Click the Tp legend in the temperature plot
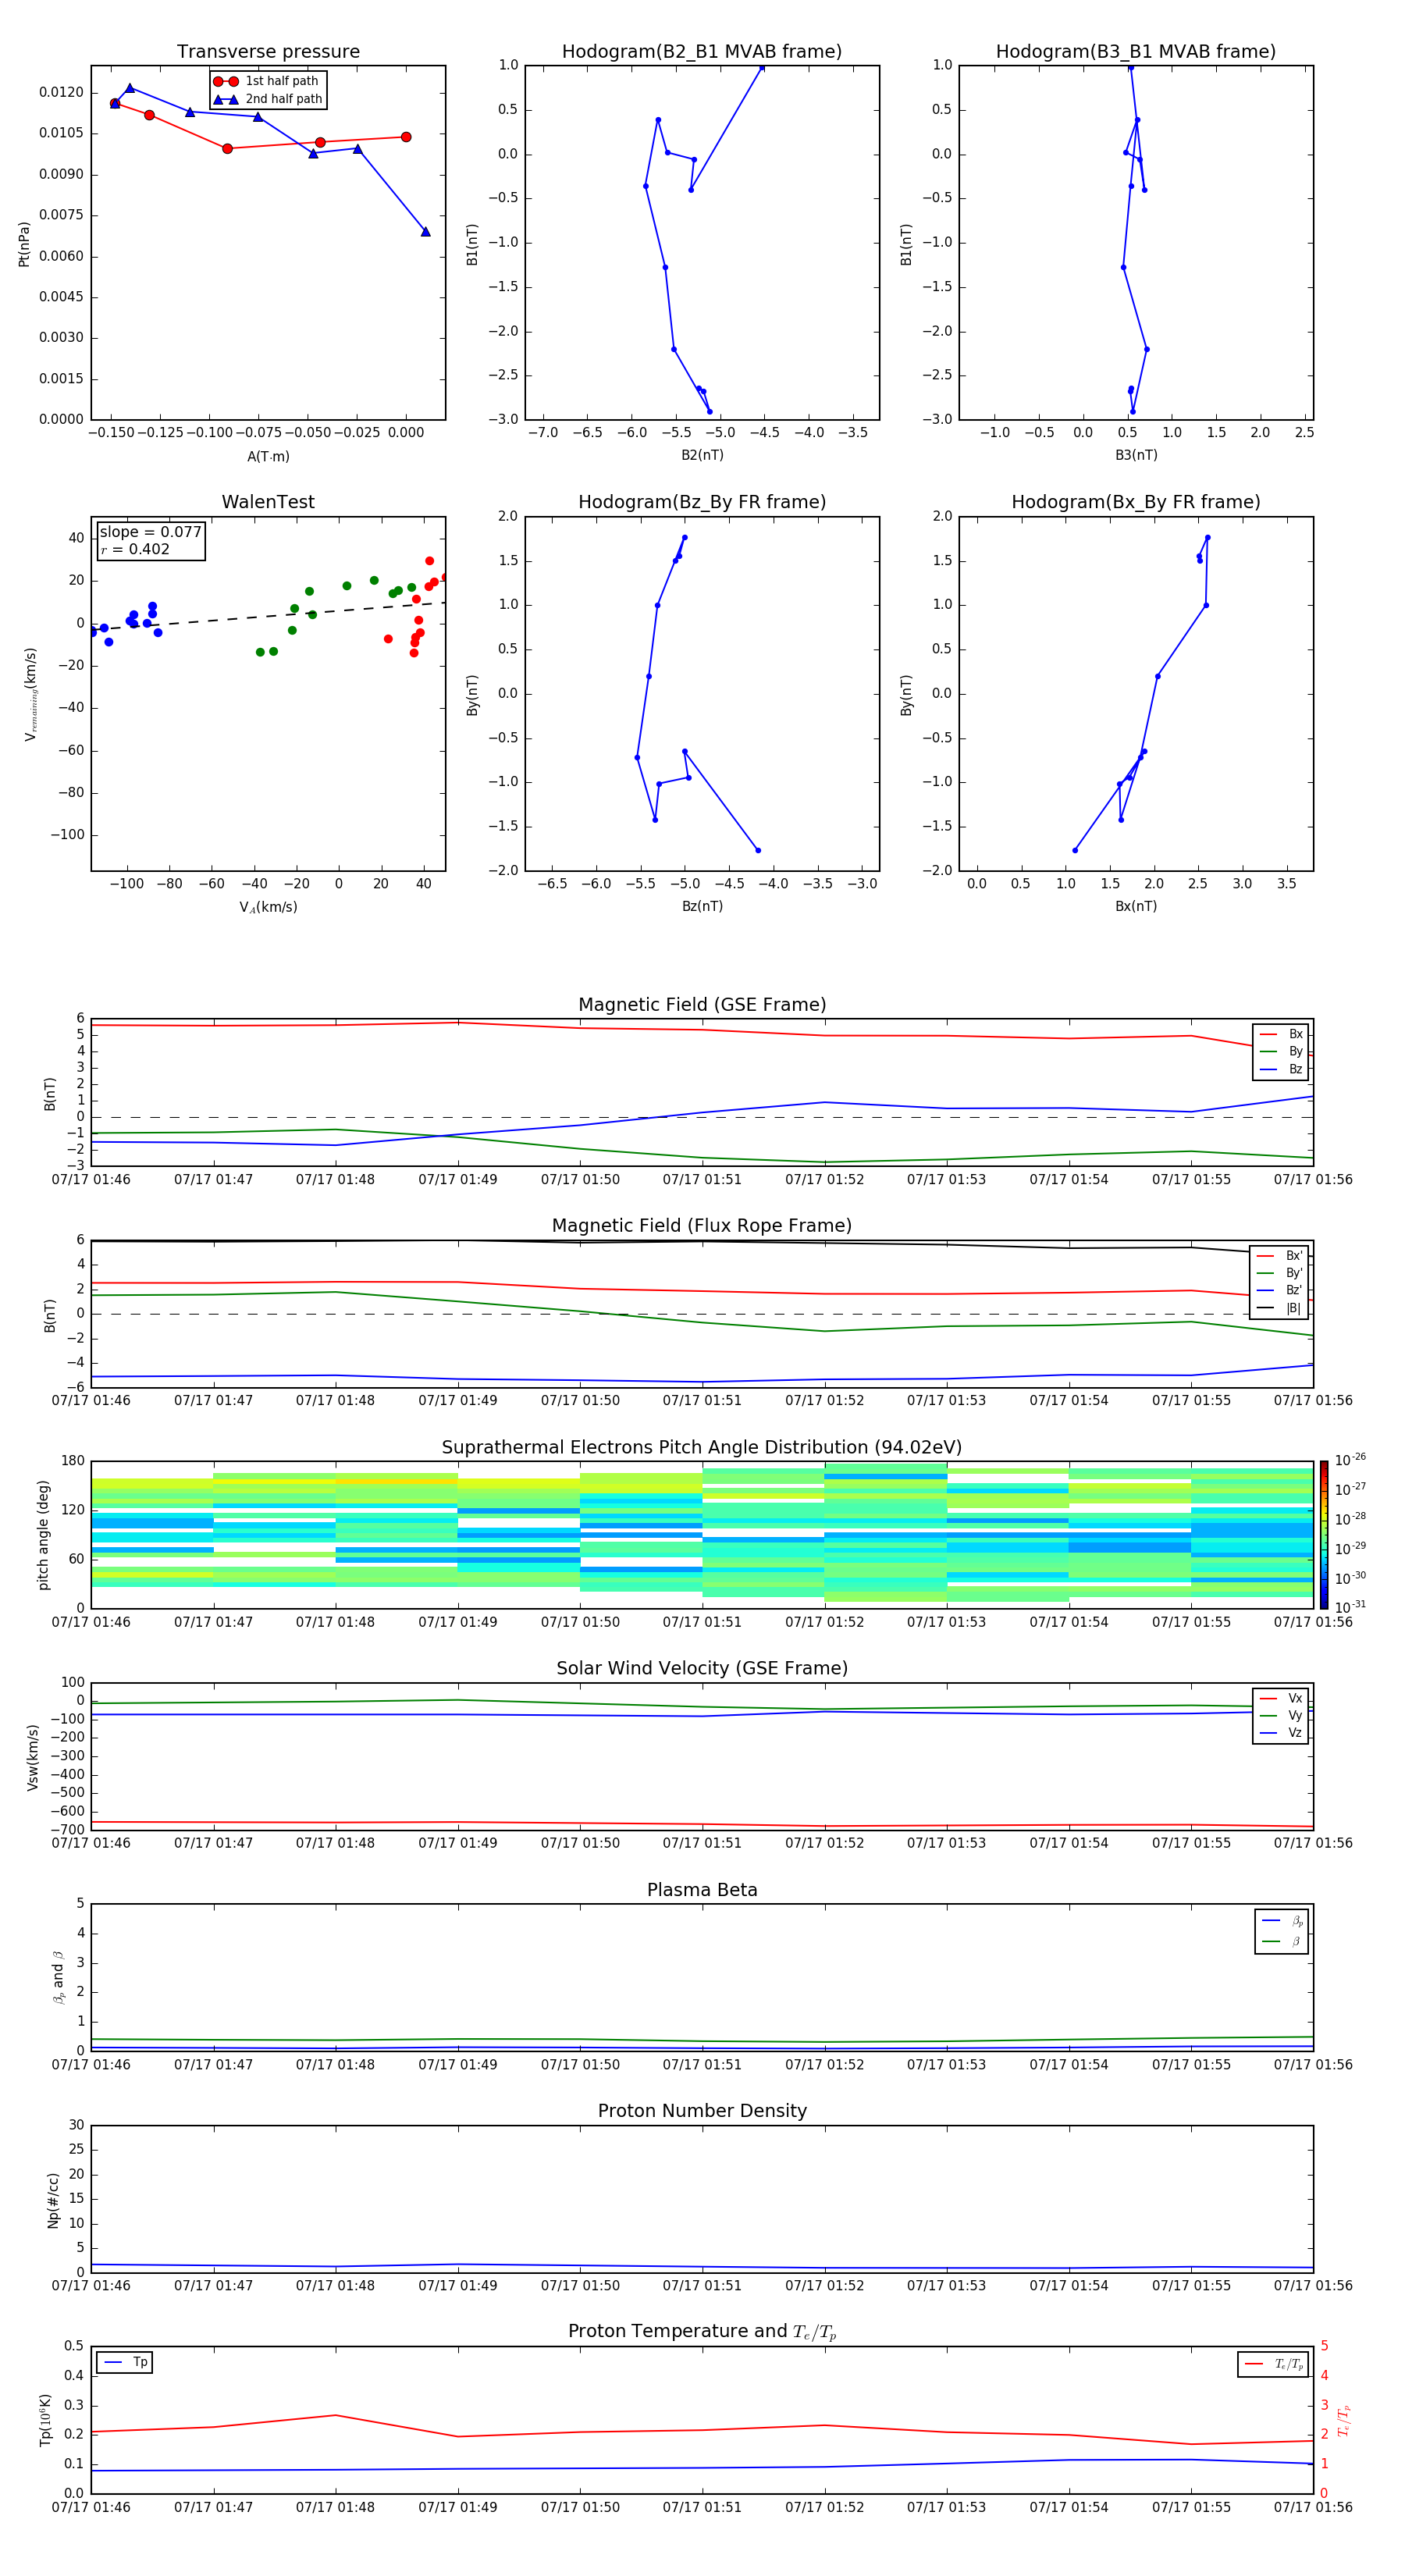Image resolution: width=1405 pixels, height=2576 pixels. point(125,2362)
